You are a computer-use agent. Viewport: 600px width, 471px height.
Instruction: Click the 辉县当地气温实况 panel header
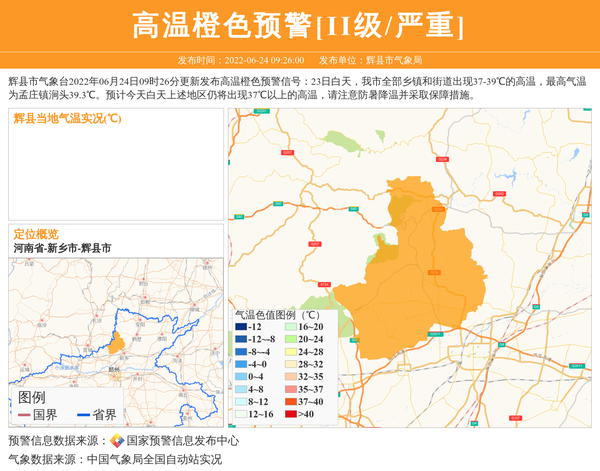coord(67,118)
